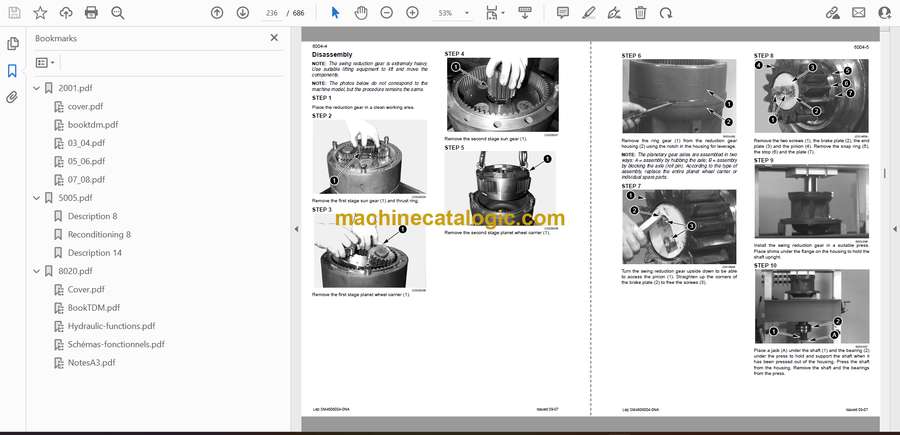Close the Bookmarks panel
The width and height of the screenshot is (900, 435).
click(x=274, y=38)
